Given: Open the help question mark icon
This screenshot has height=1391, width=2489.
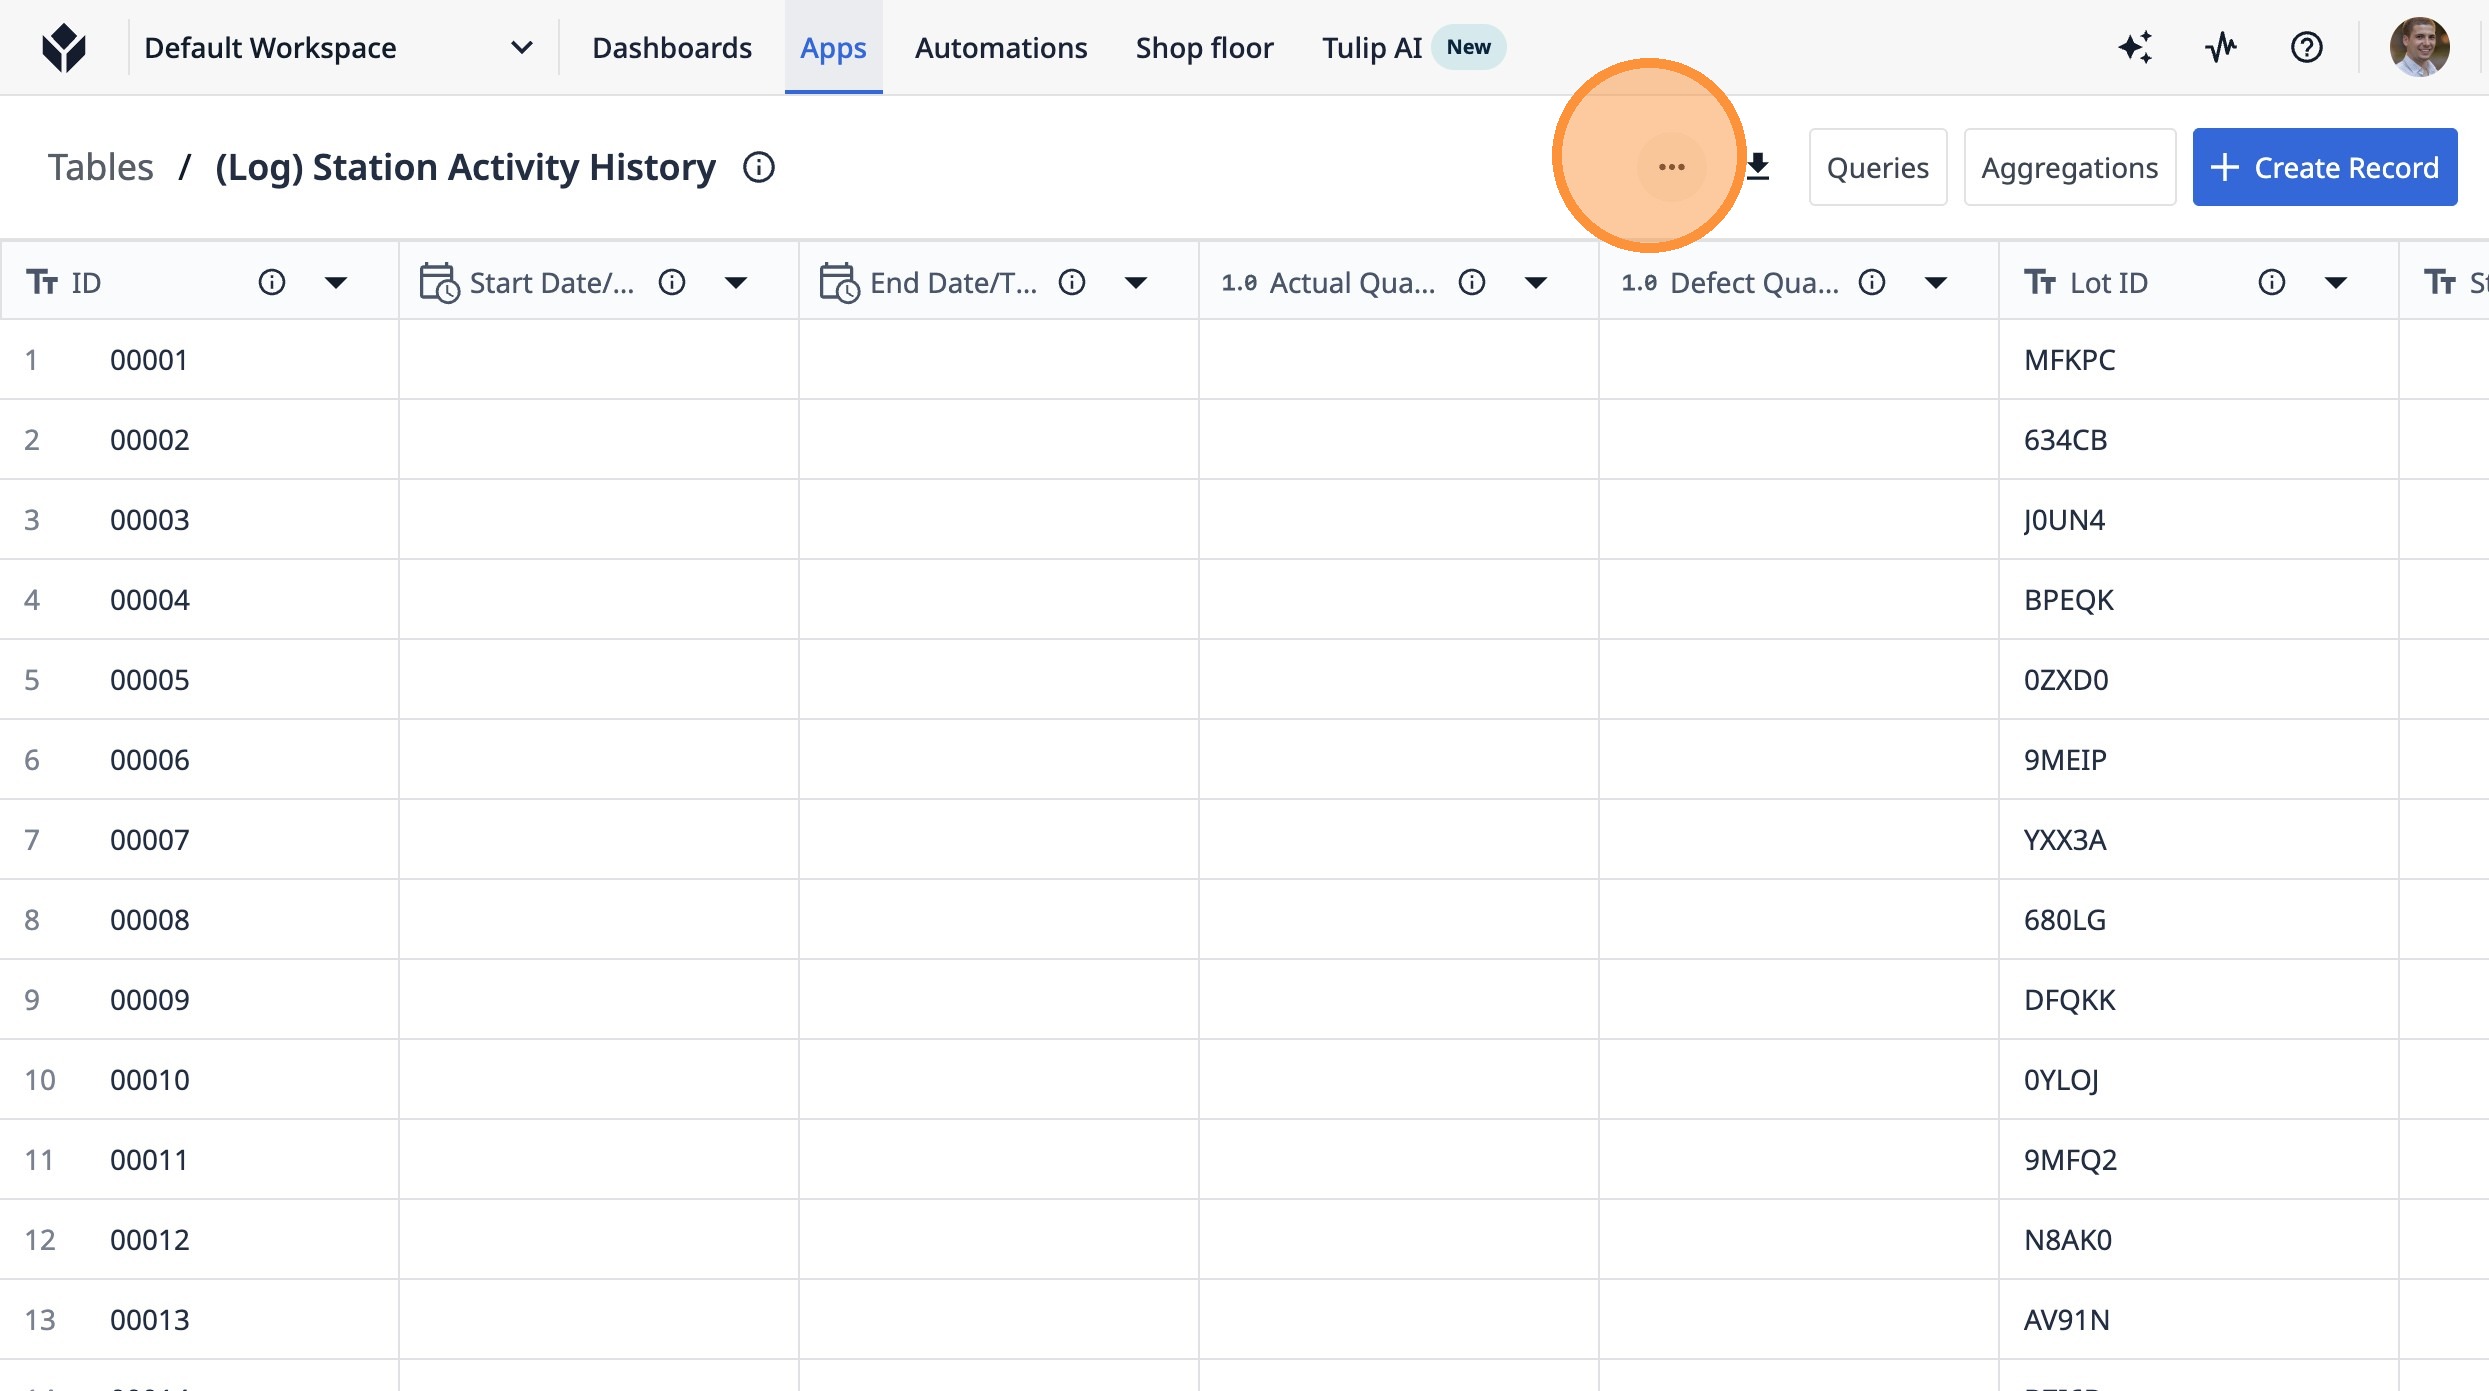Looking at the screenshot, I should [x=2306, y=47].
